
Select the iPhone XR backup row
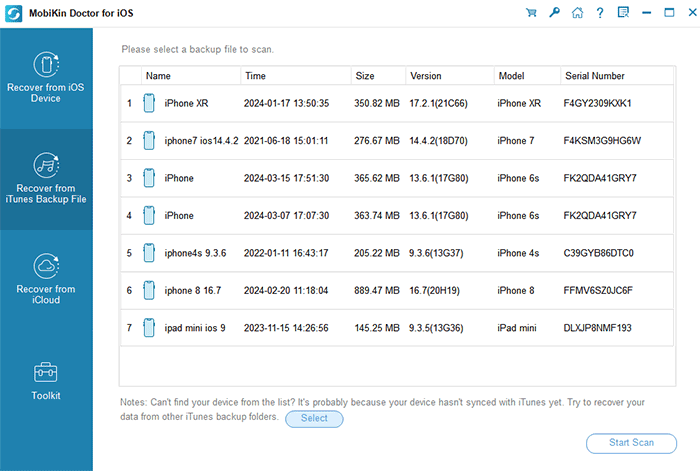[396, 103]
